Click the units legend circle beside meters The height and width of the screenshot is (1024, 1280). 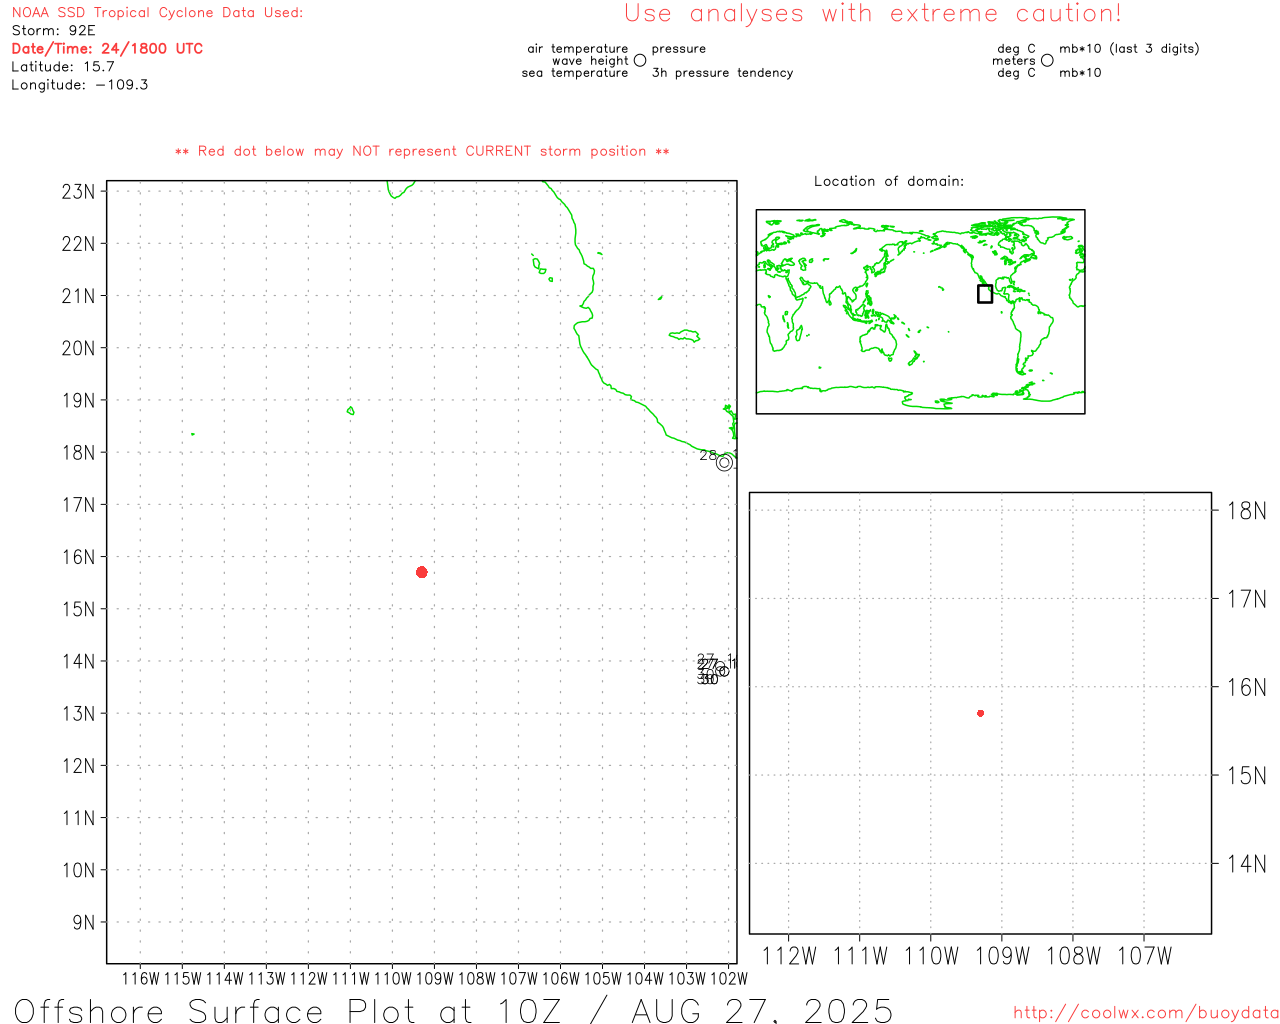1047,61
